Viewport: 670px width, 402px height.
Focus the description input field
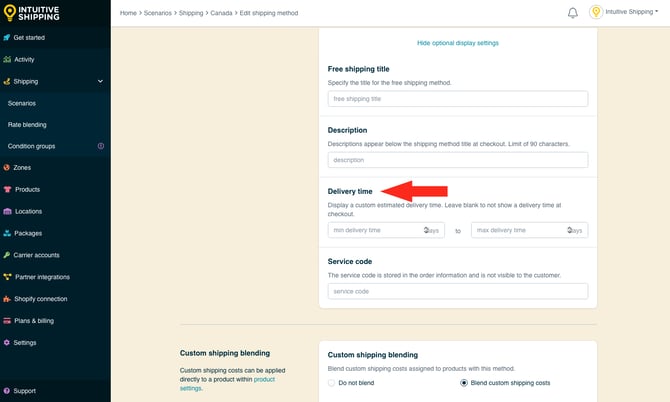(x=458, y=160)
